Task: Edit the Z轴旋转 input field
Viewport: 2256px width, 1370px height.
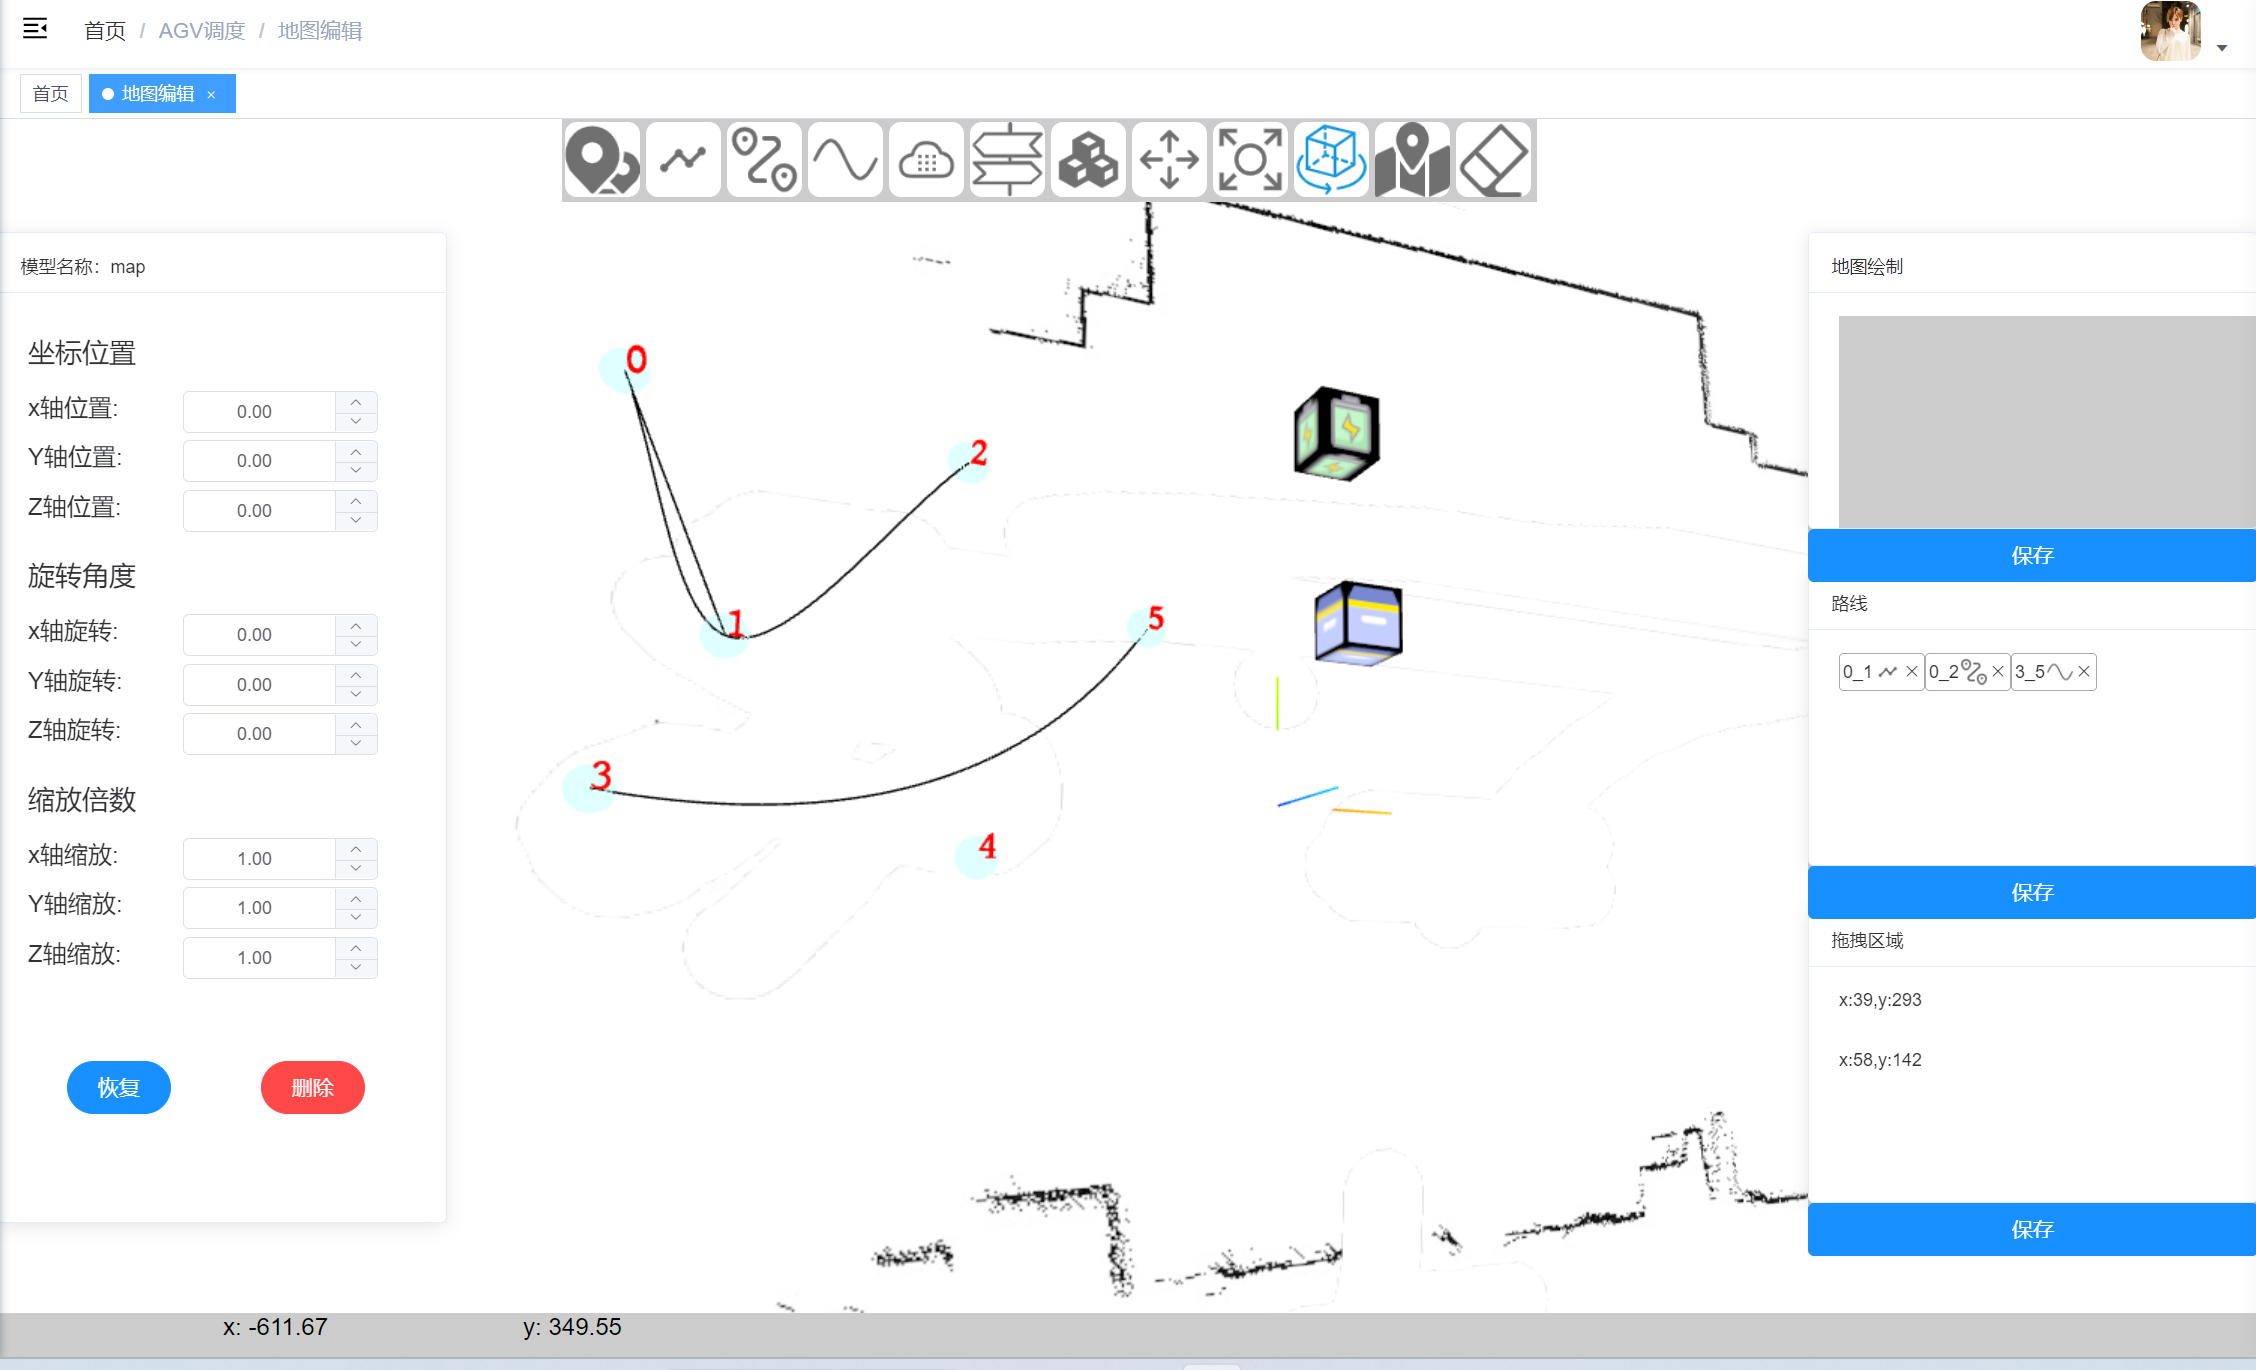Action: tap(259, 734)
